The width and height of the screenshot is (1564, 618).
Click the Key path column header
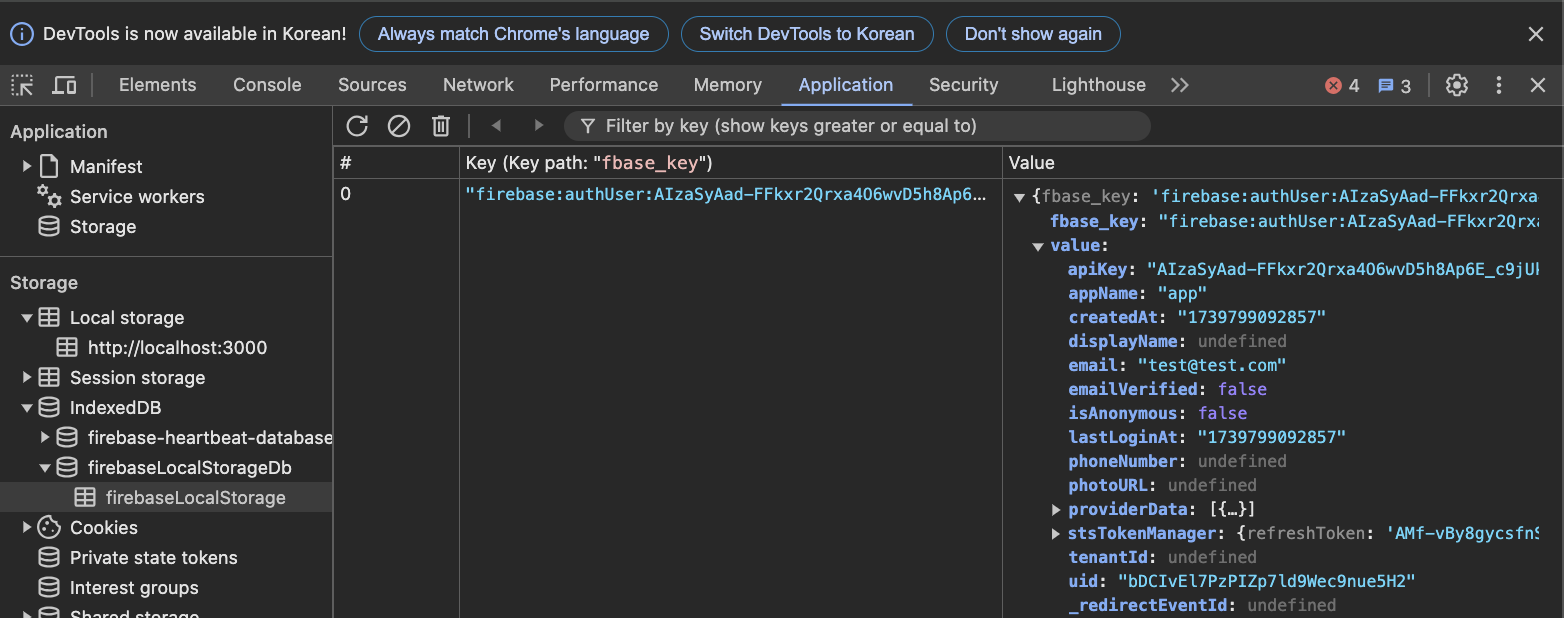coord(730,162)
